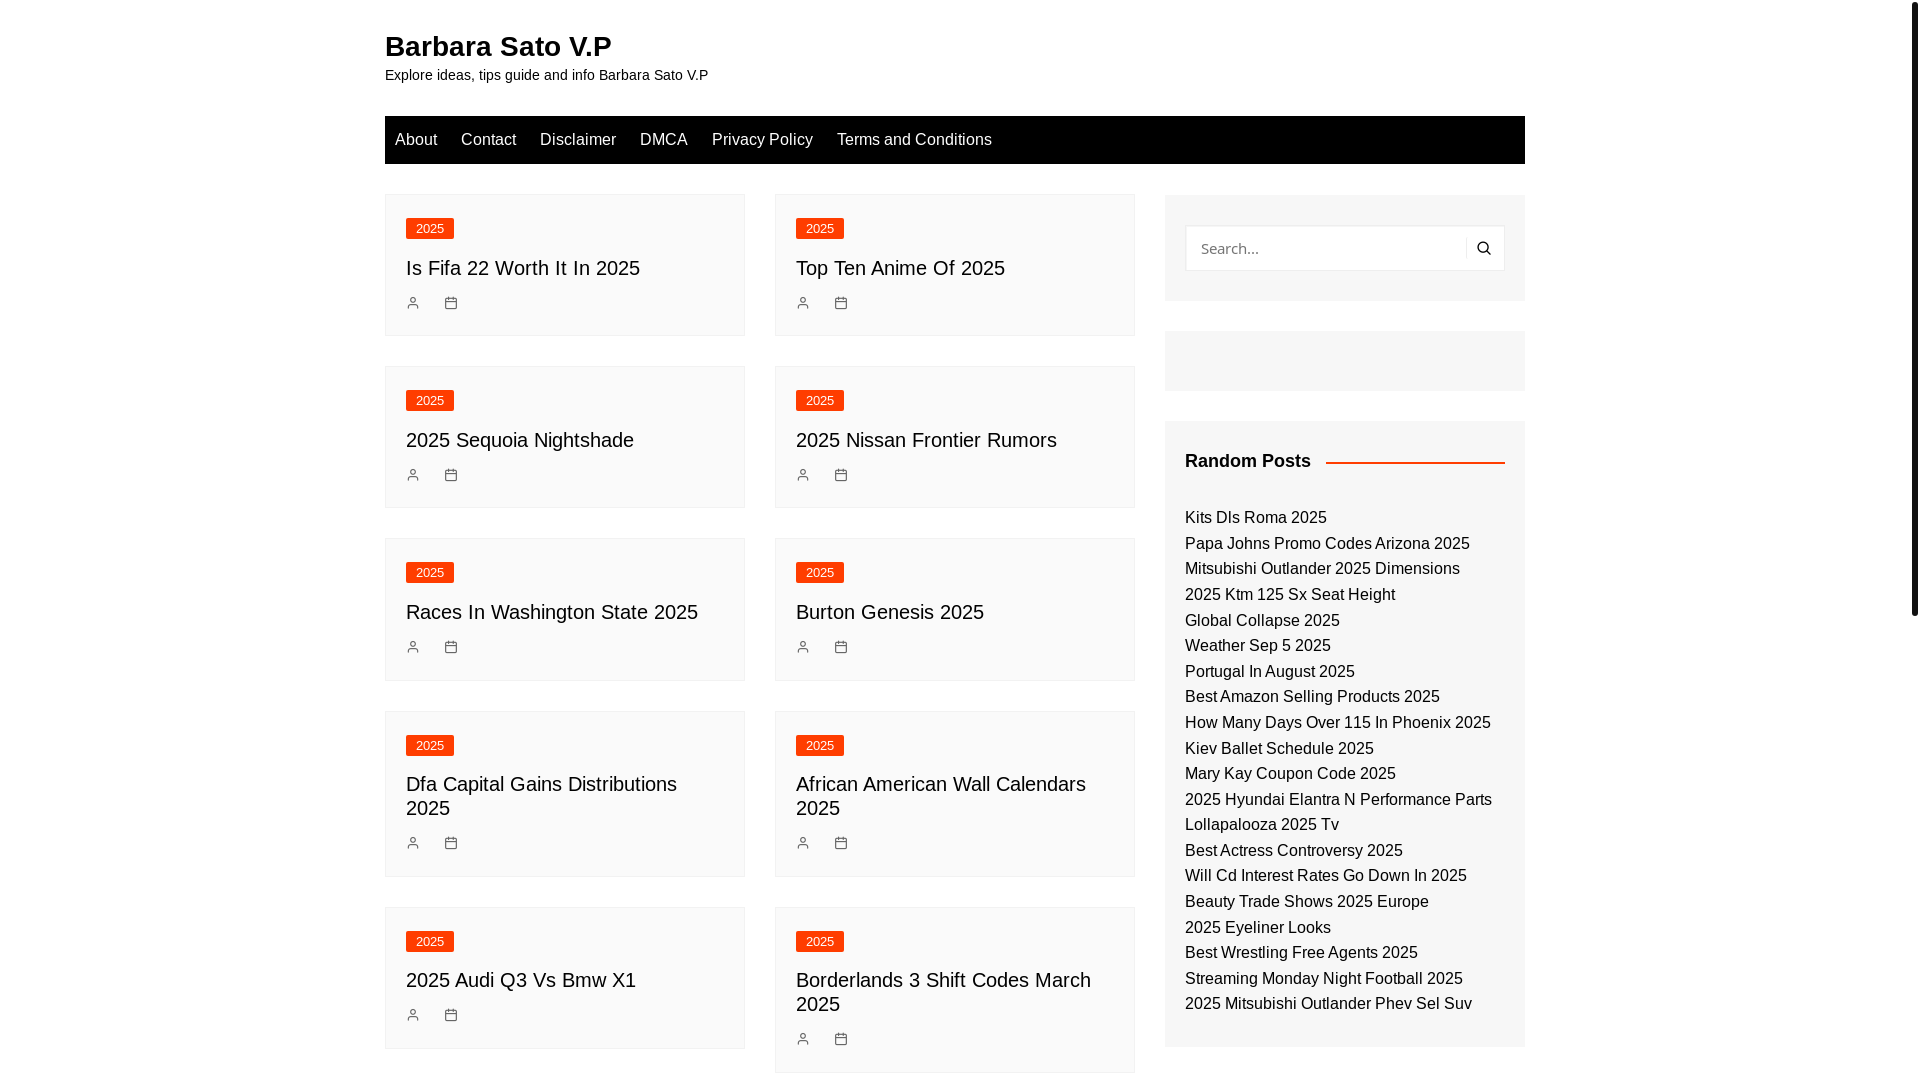Click 2025 tag above Borderlands 3 post
The width and height of the screenshot is (1920, 1080).
pyautogui.click(x=820, y=942)
